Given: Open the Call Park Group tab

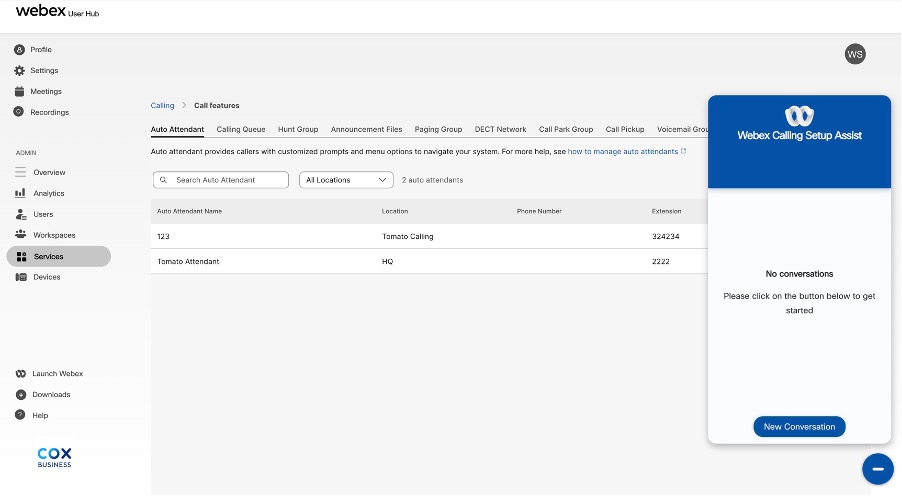Looking at the screenshot, I should pos(566,129).
